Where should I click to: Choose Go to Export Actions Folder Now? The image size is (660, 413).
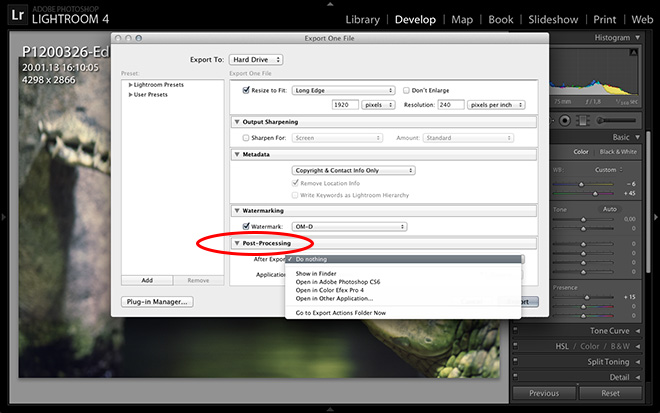coord(403,313)
